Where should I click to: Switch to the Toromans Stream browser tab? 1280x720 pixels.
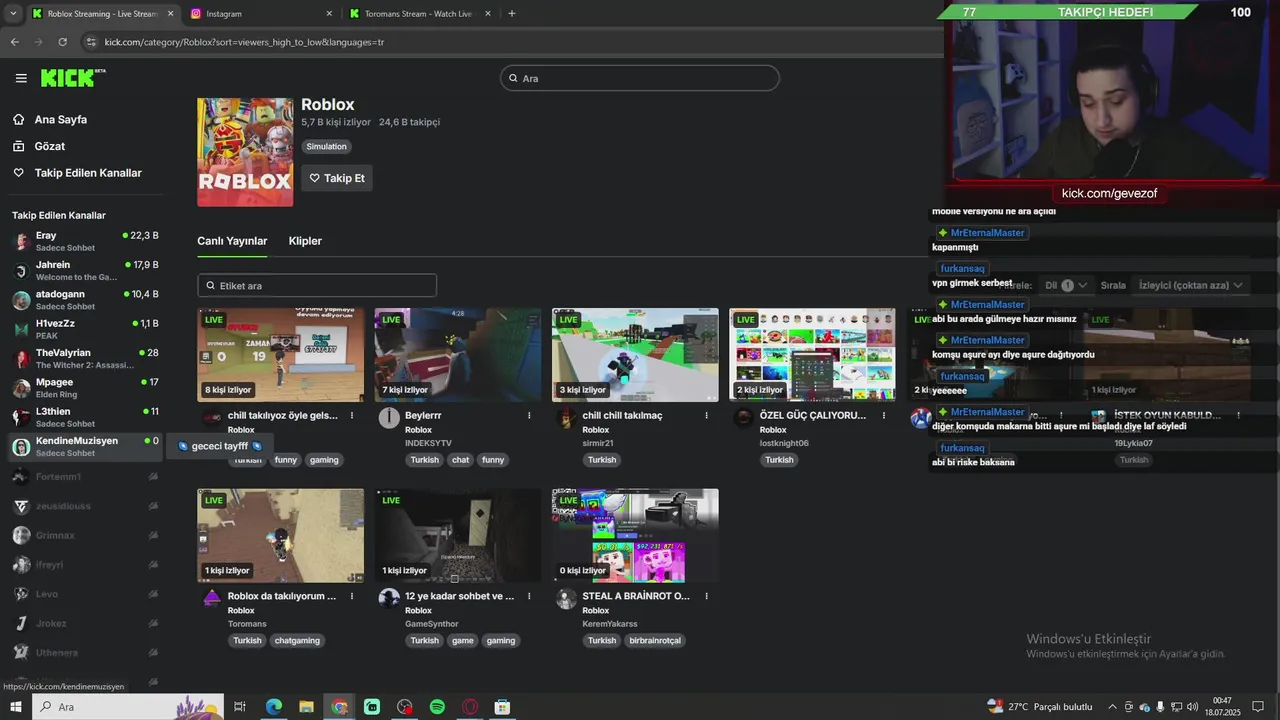(x=419, y=14)
